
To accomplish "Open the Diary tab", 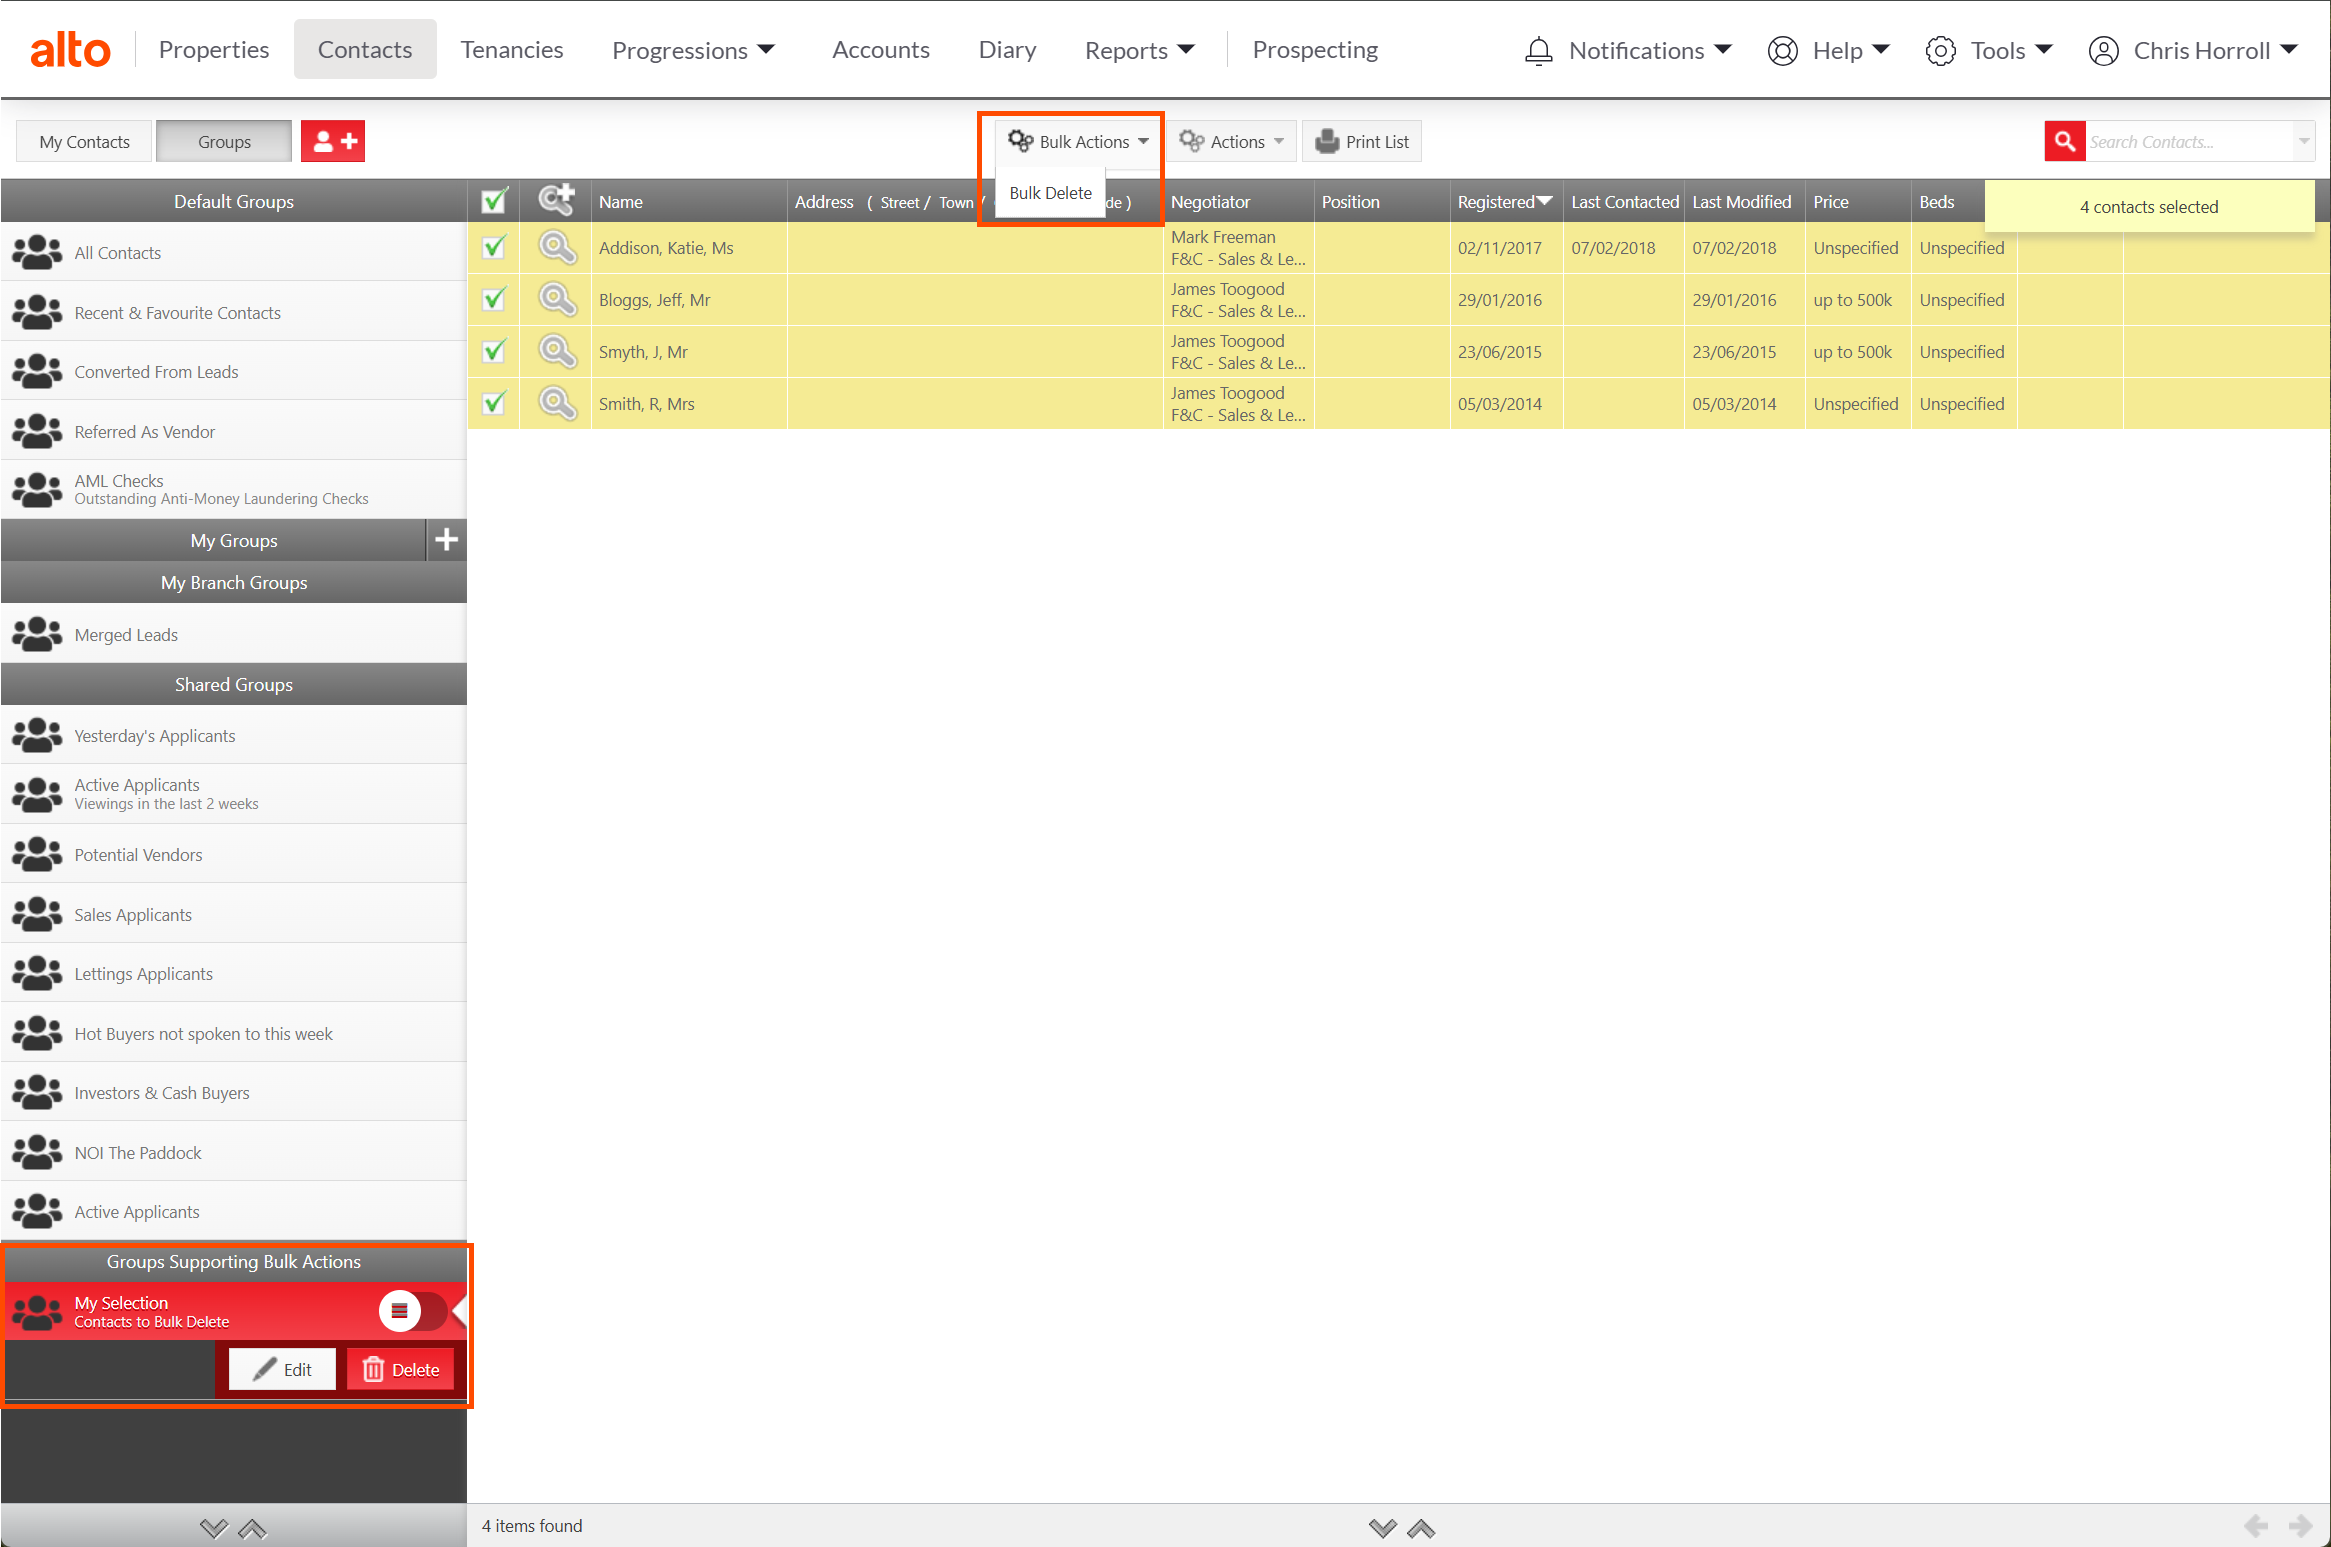I will coord(1007,50).
